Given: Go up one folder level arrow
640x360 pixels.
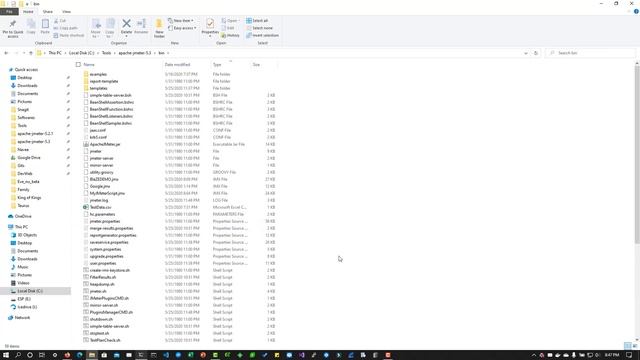Looking at the screenshot, I should tap(31, 53).
